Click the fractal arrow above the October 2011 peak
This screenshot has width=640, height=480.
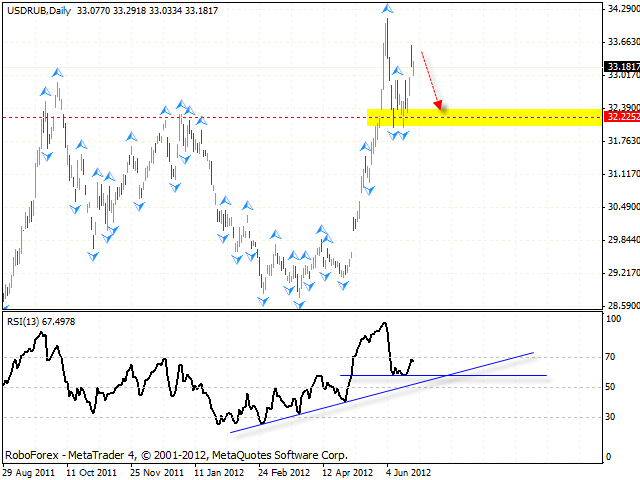pyautogui.click(x=58, y=73)
